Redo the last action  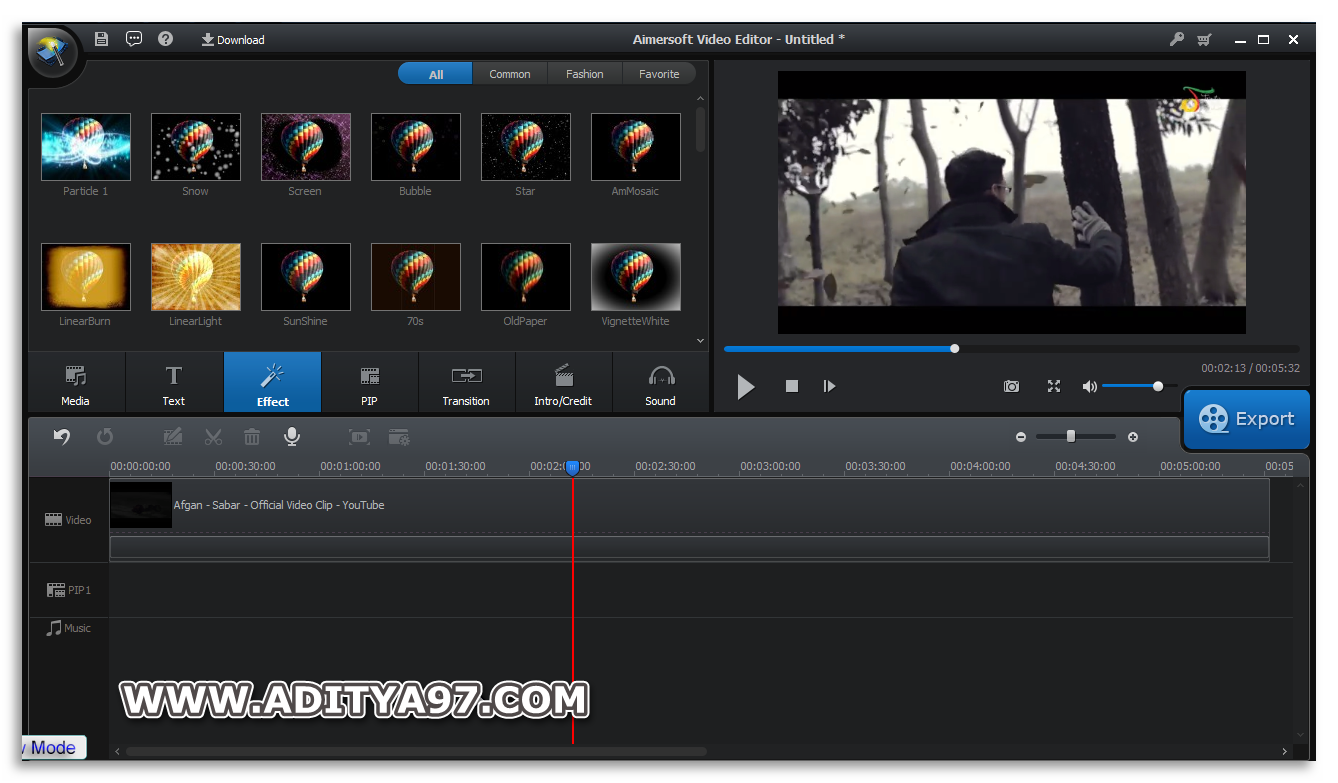105,437
